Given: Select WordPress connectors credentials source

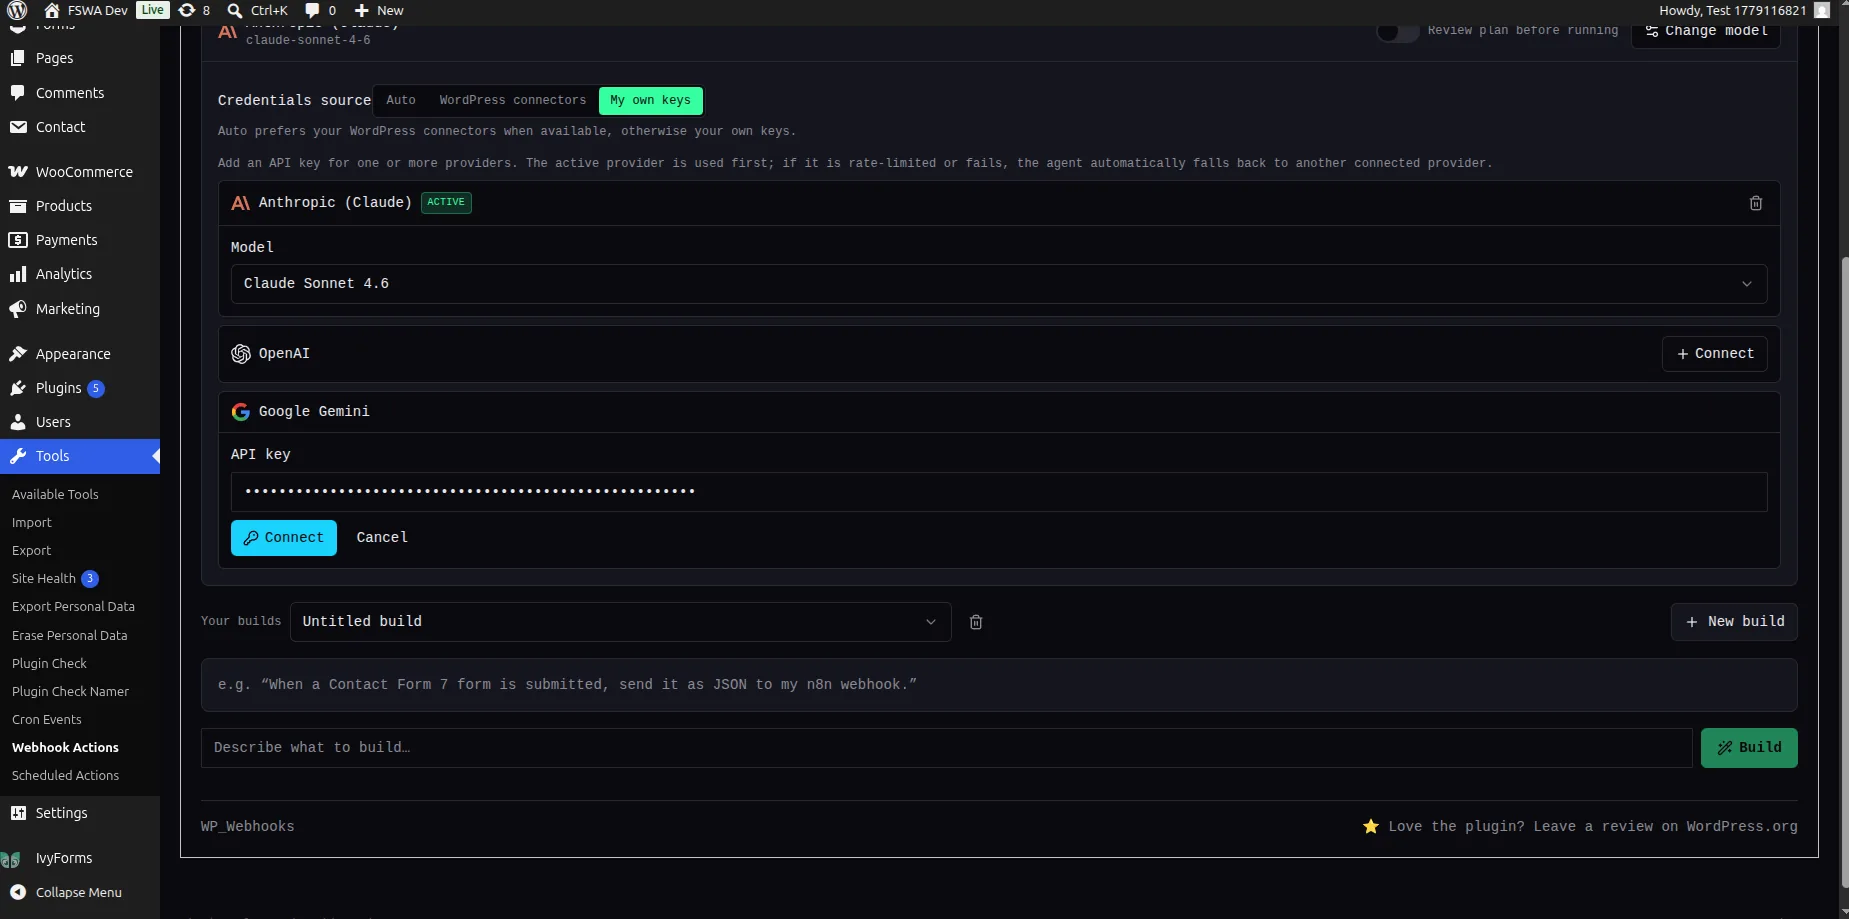Looking at the screenshot, I should pyautogui.click(x=513, y=100).
